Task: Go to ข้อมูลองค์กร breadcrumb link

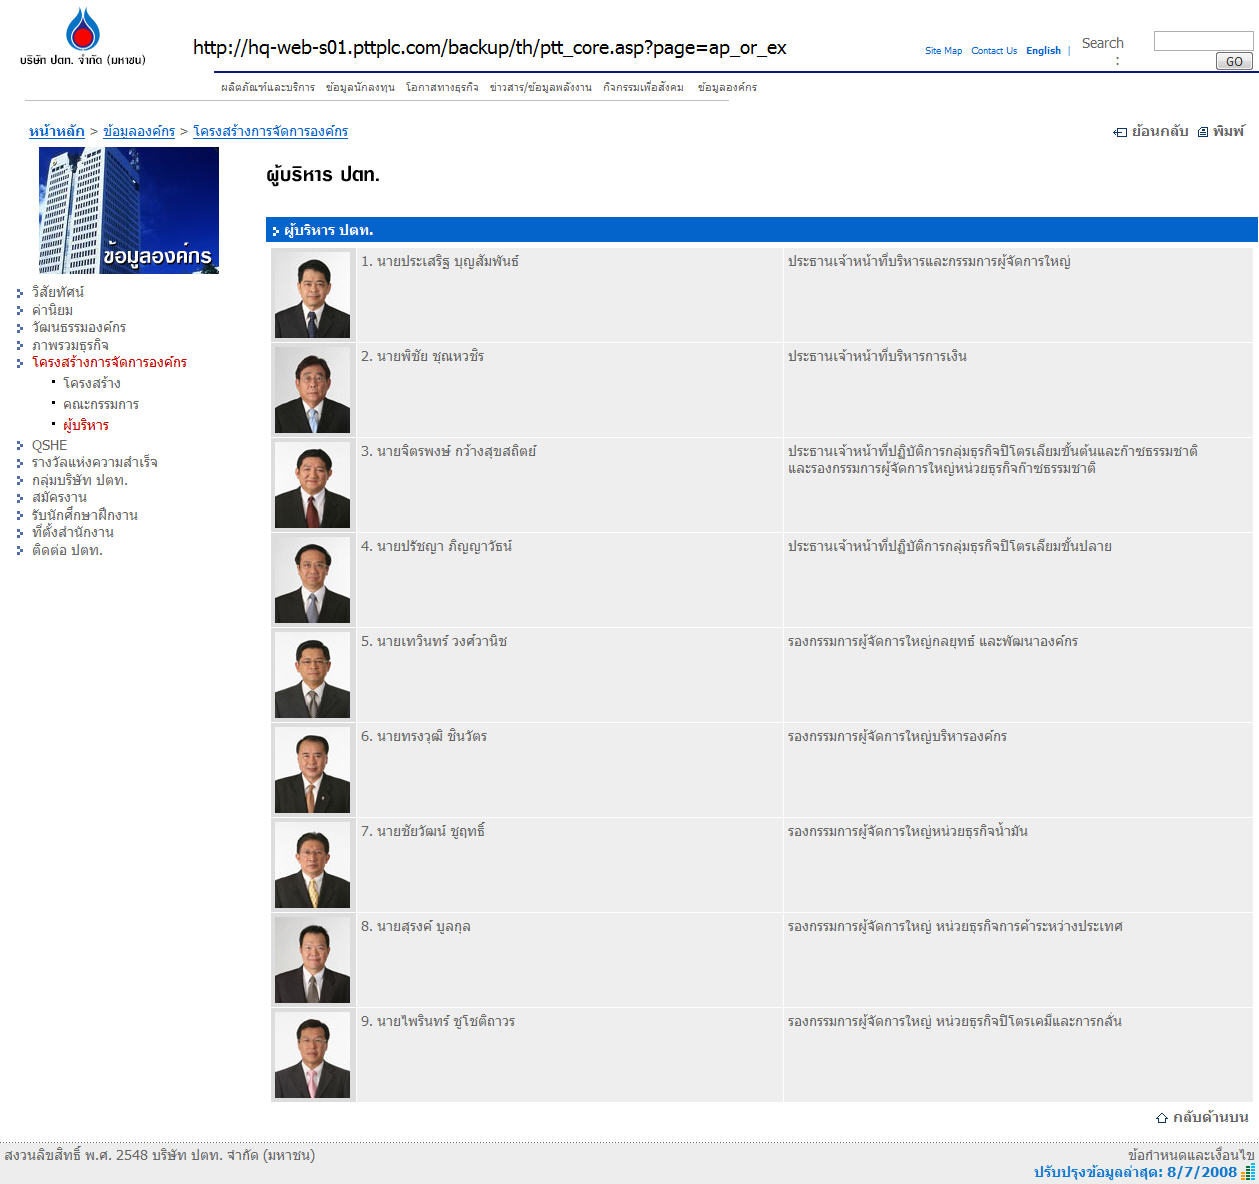Action: [139, 132]
